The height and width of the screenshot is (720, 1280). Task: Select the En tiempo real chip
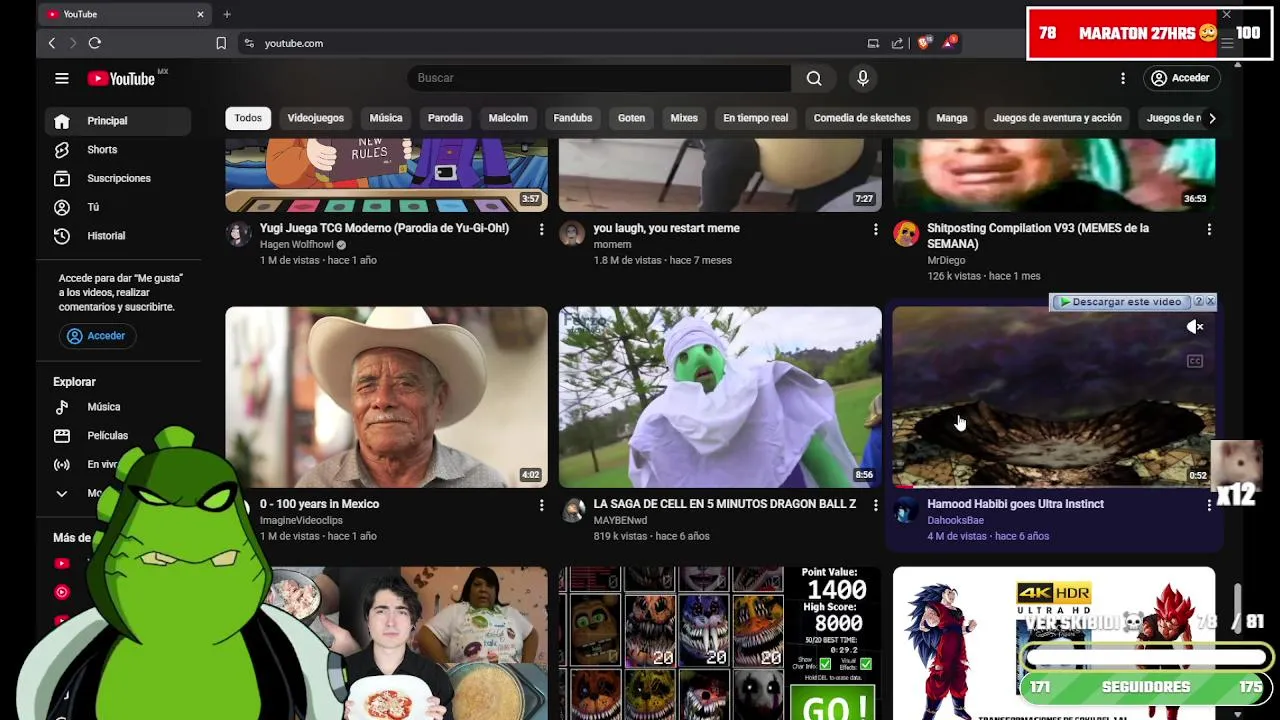(756, 118)
